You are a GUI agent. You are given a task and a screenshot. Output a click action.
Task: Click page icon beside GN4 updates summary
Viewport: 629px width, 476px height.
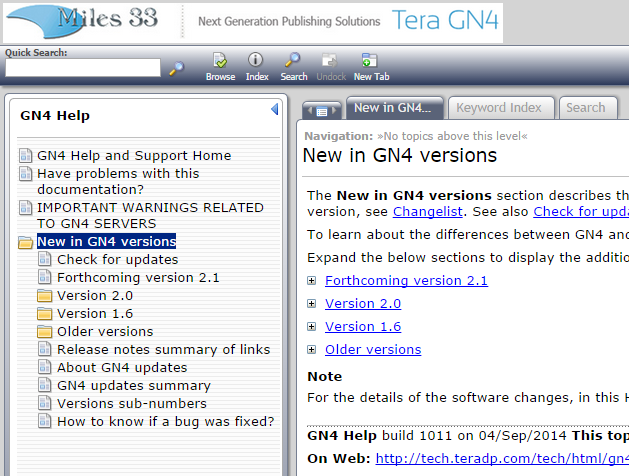[x=45, y=385]
